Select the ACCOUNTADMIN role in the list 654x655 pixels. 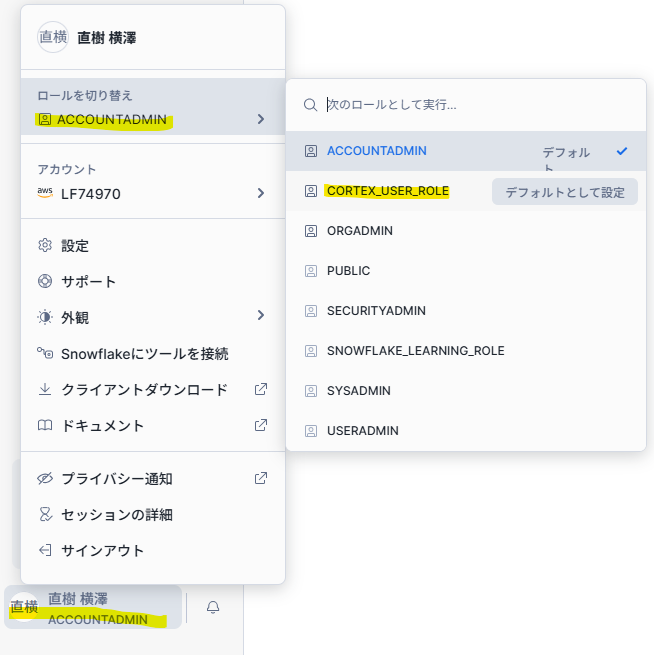[466, 151]
